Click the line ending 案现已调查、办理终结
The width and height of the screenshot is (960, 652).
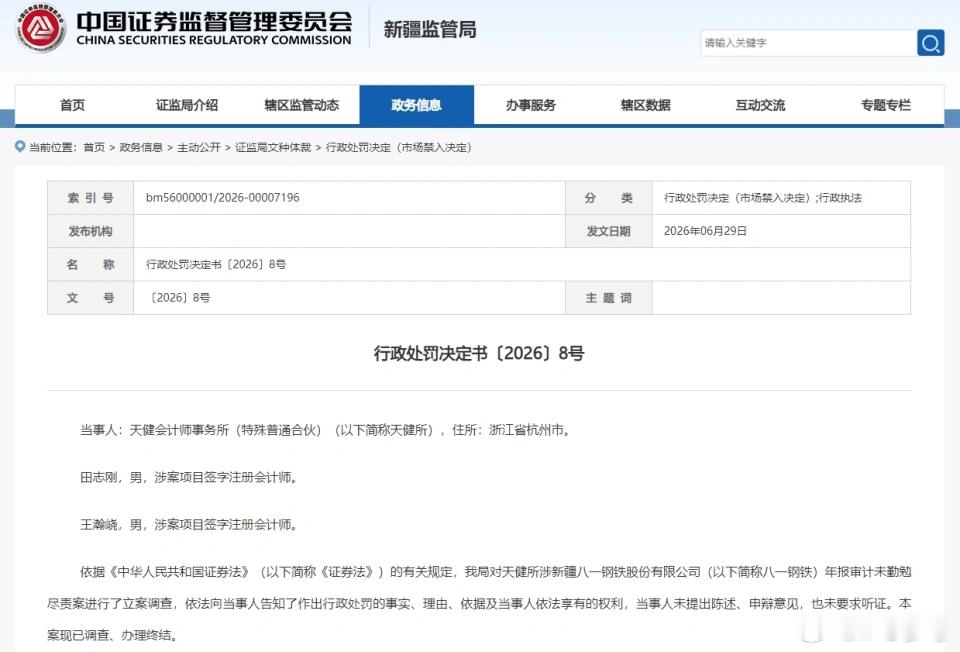coord(113,635)
